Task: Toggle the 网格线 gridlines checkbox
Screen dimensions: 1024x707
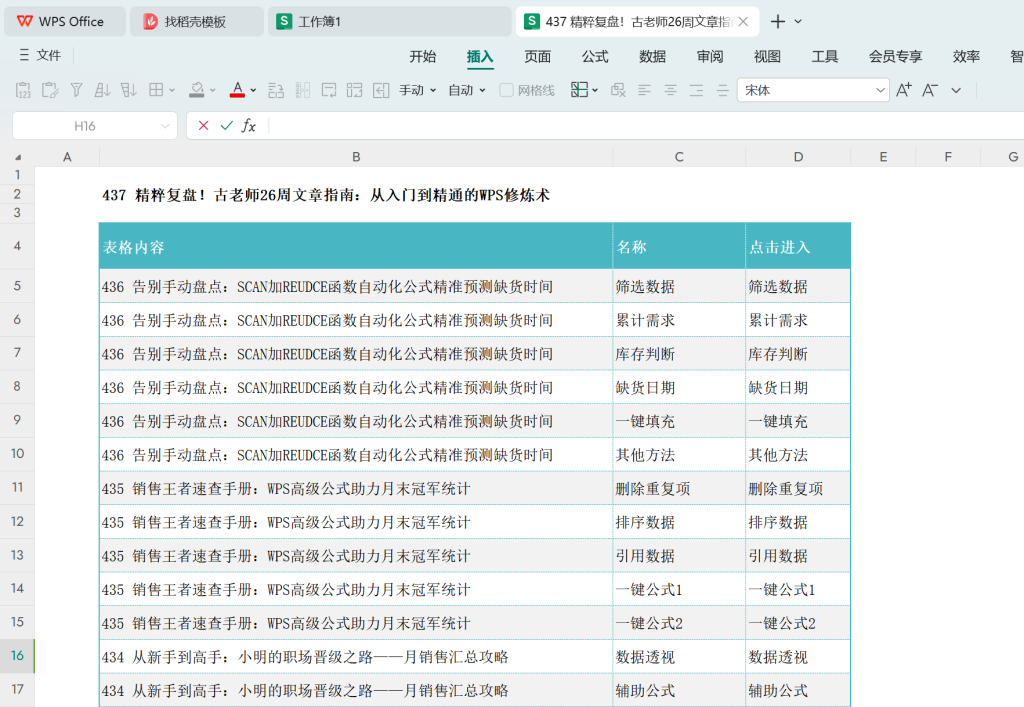Action: tap(506, 90)
